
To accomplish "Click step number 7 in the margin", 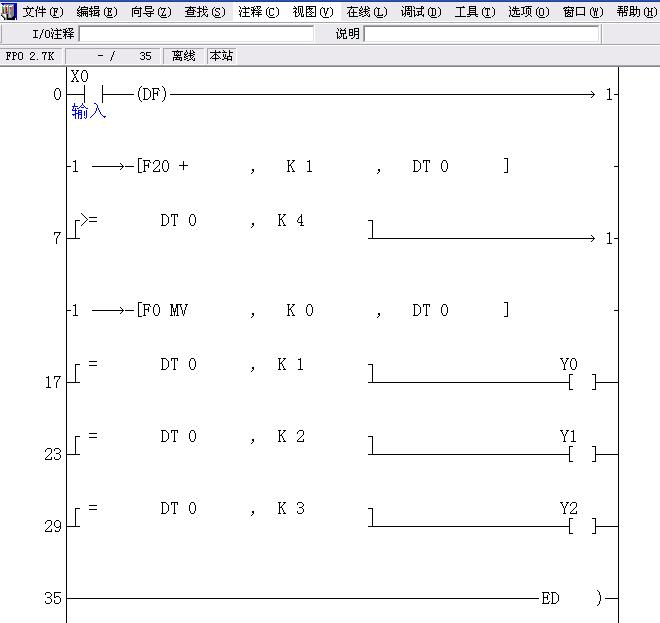I will click(57, 238).
